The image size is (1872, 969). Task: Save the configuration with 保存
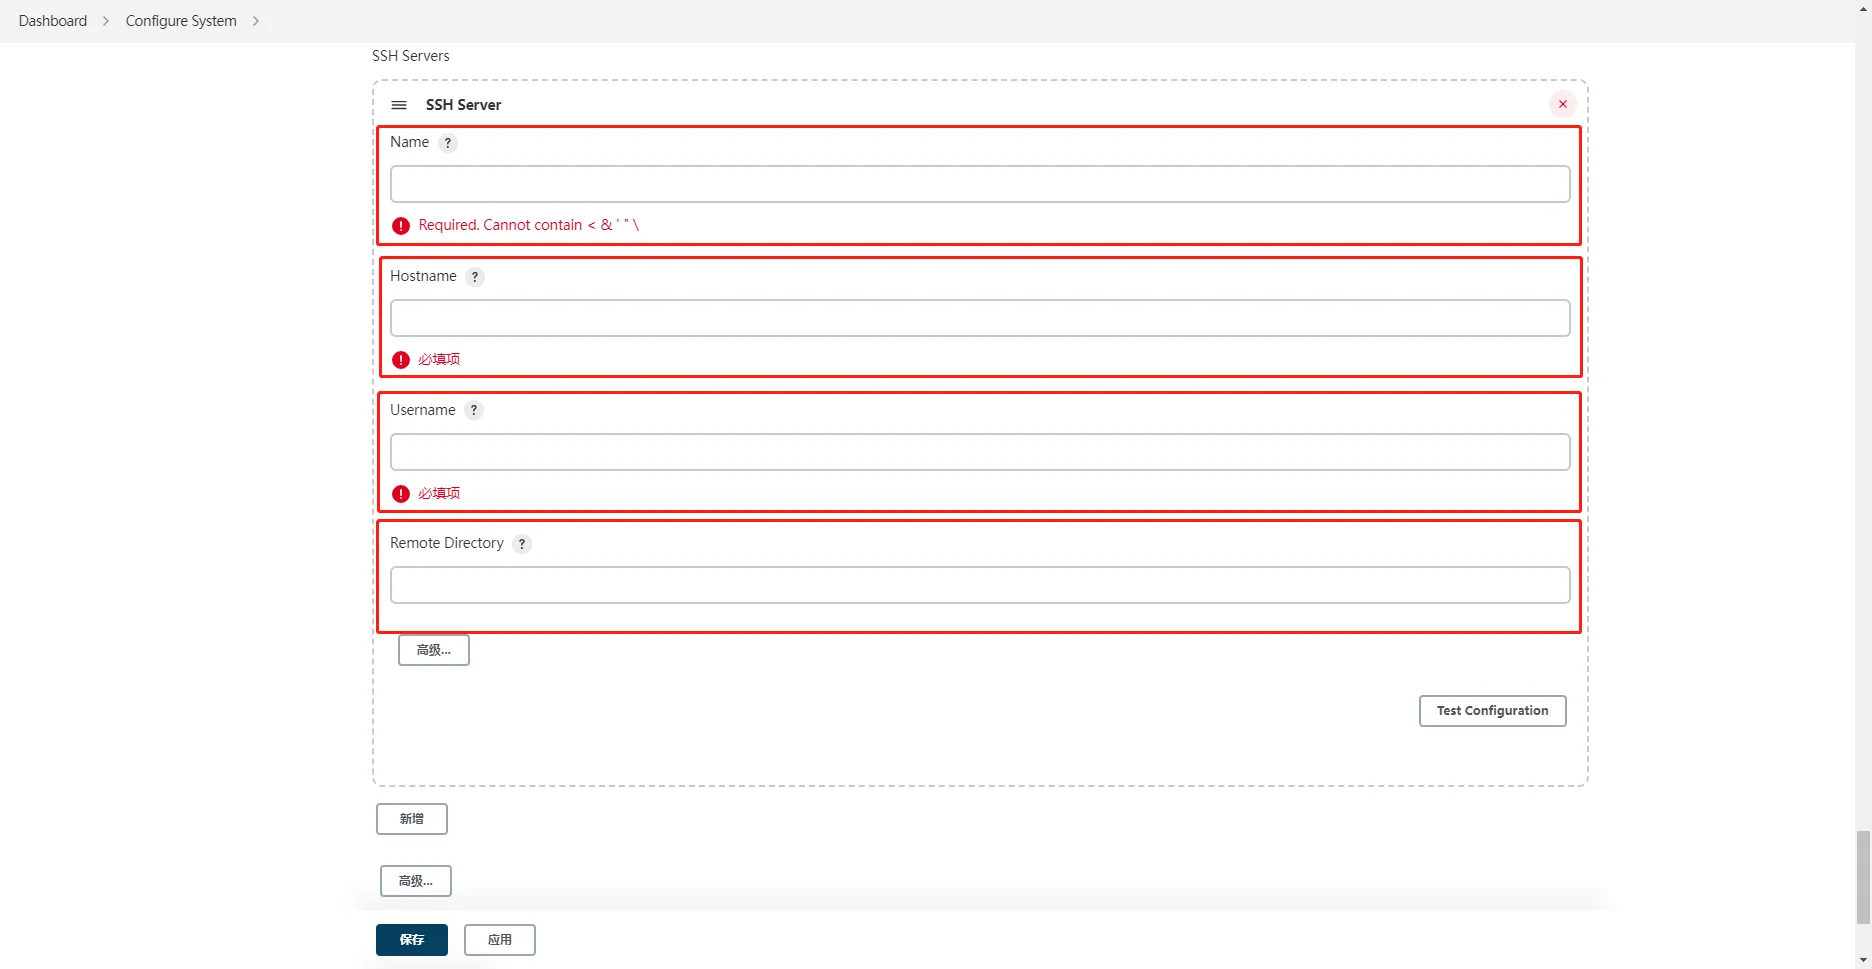(411, 940)
